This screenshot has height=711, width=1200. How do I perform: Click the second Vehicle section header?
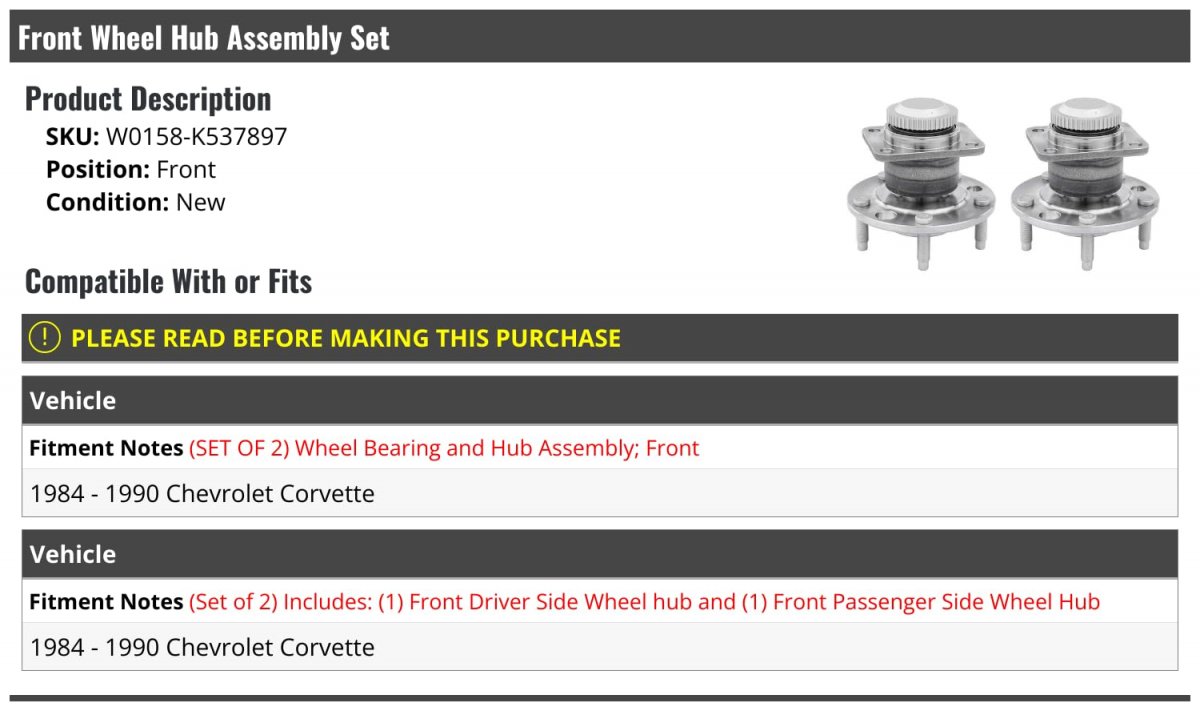(600, 554)
